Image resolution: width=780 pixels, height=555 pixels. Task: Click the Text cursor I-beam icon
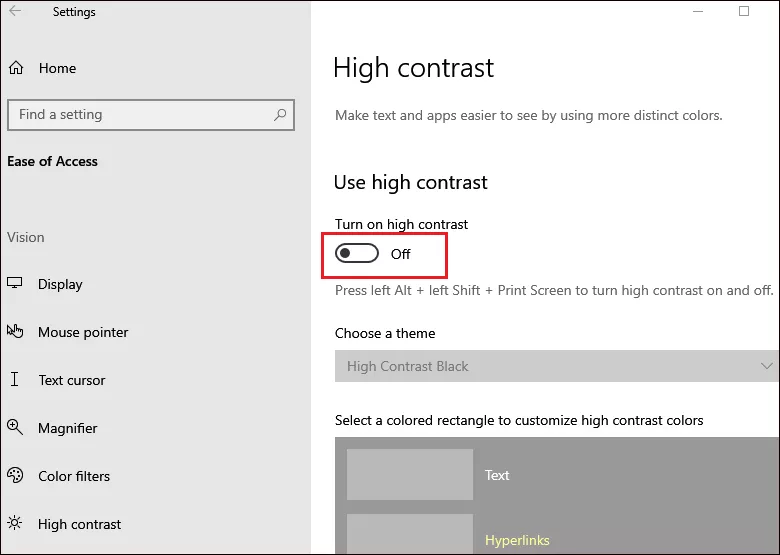[14, 379]
